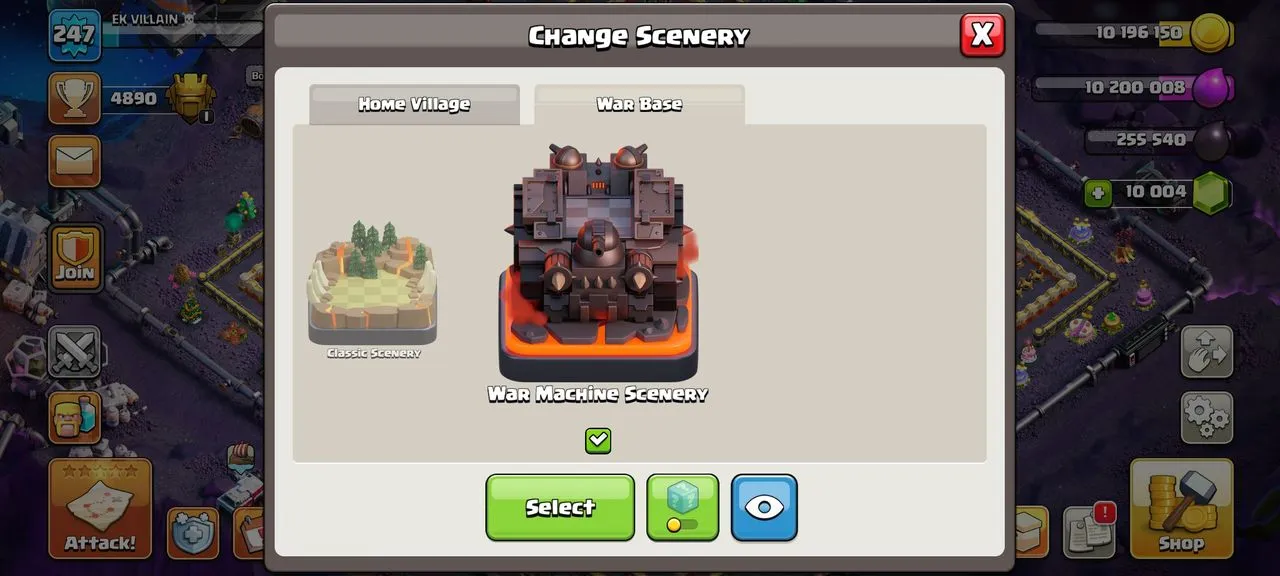
Task: Open the mail envelope inbox
Action: click(x=75, y=161)
